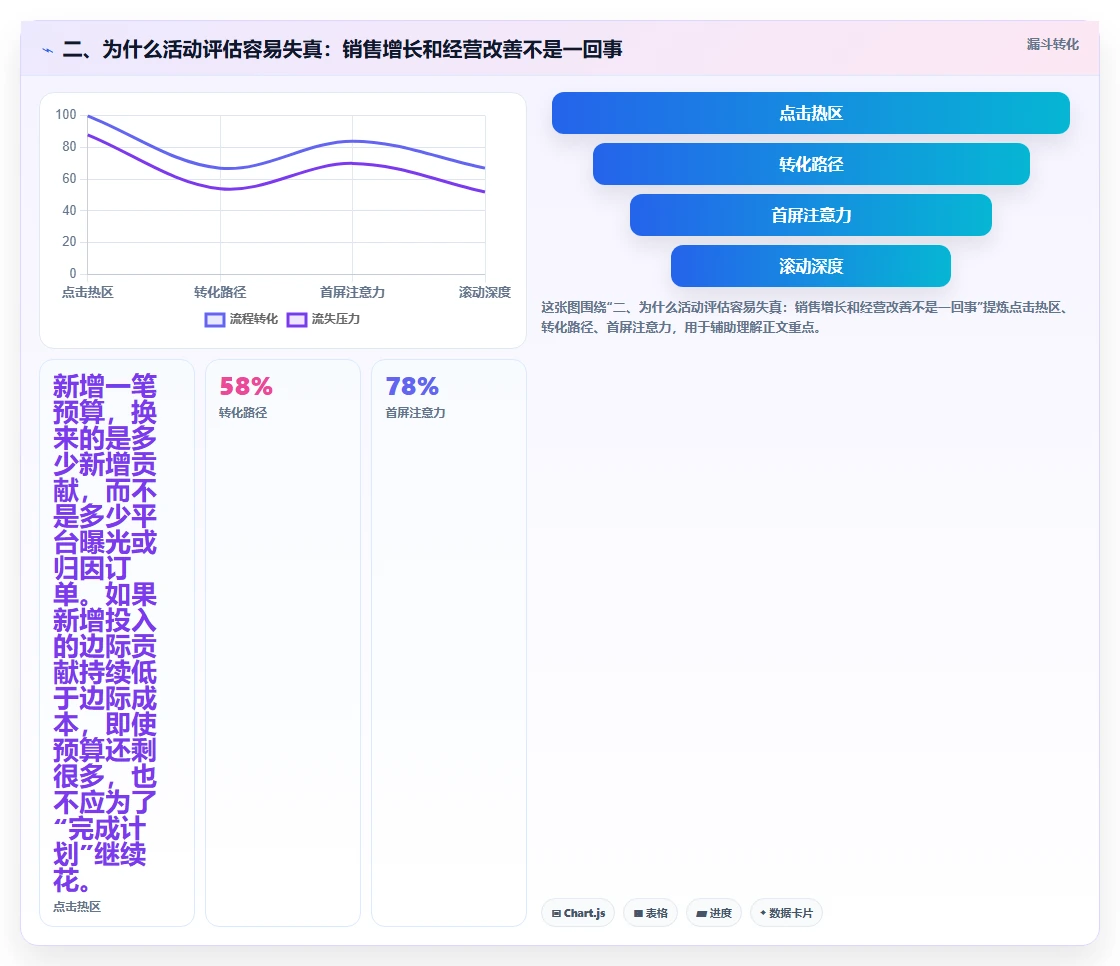Select the 首屏注意力 funnel bar
1120x966 pixels.
tap(811, 215)
